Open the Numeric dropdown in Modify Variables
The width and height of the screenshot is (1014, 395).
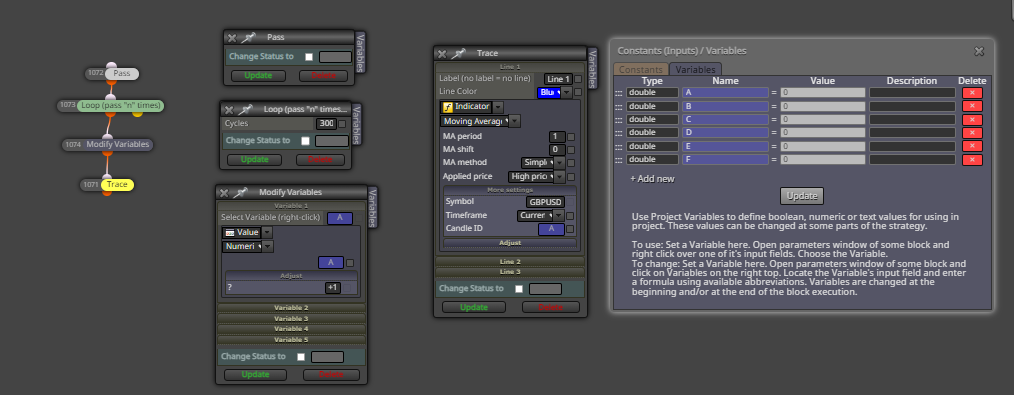(x=268, y=246)
